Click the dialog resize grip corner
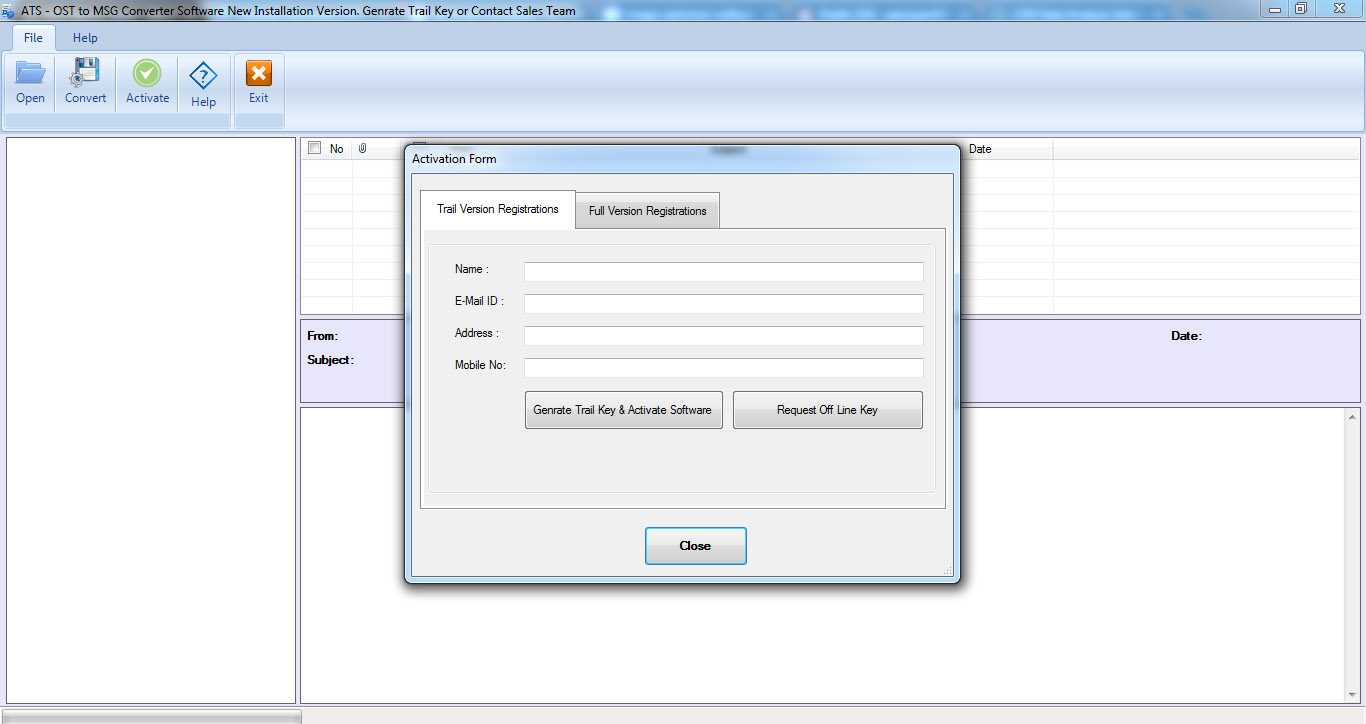 [947, 571]
